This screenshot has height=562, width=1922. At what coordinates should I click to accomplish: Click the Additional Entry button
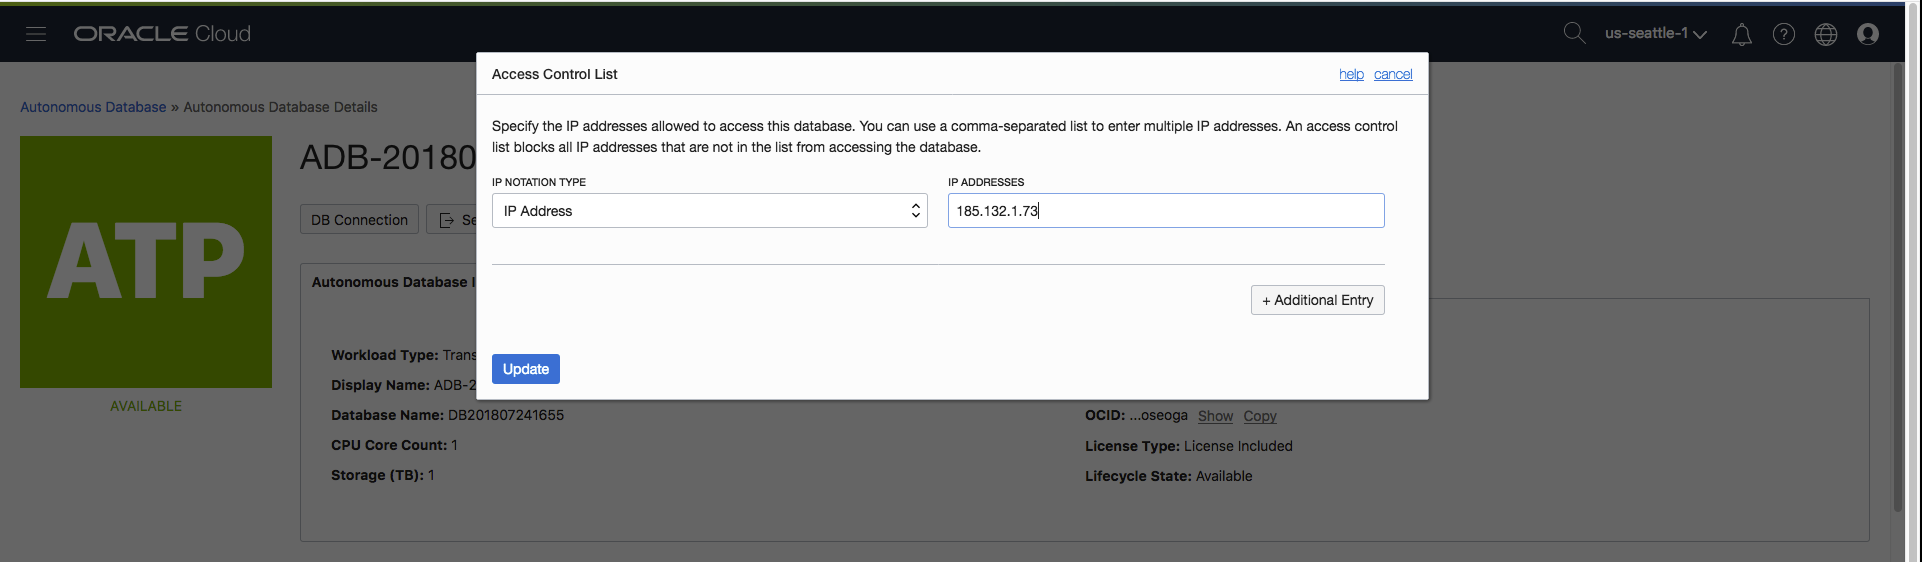click(x=1317, y=300)
